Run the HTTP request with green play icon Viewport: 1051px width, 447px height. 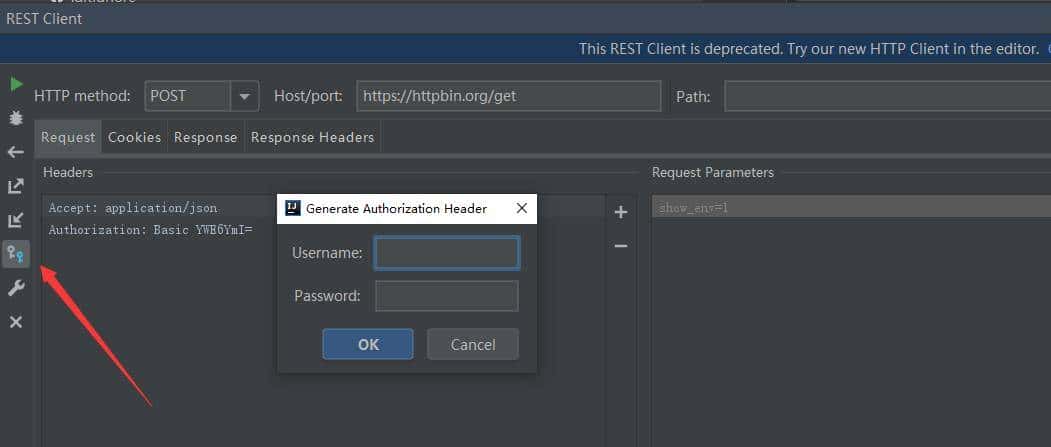point(16,85)
